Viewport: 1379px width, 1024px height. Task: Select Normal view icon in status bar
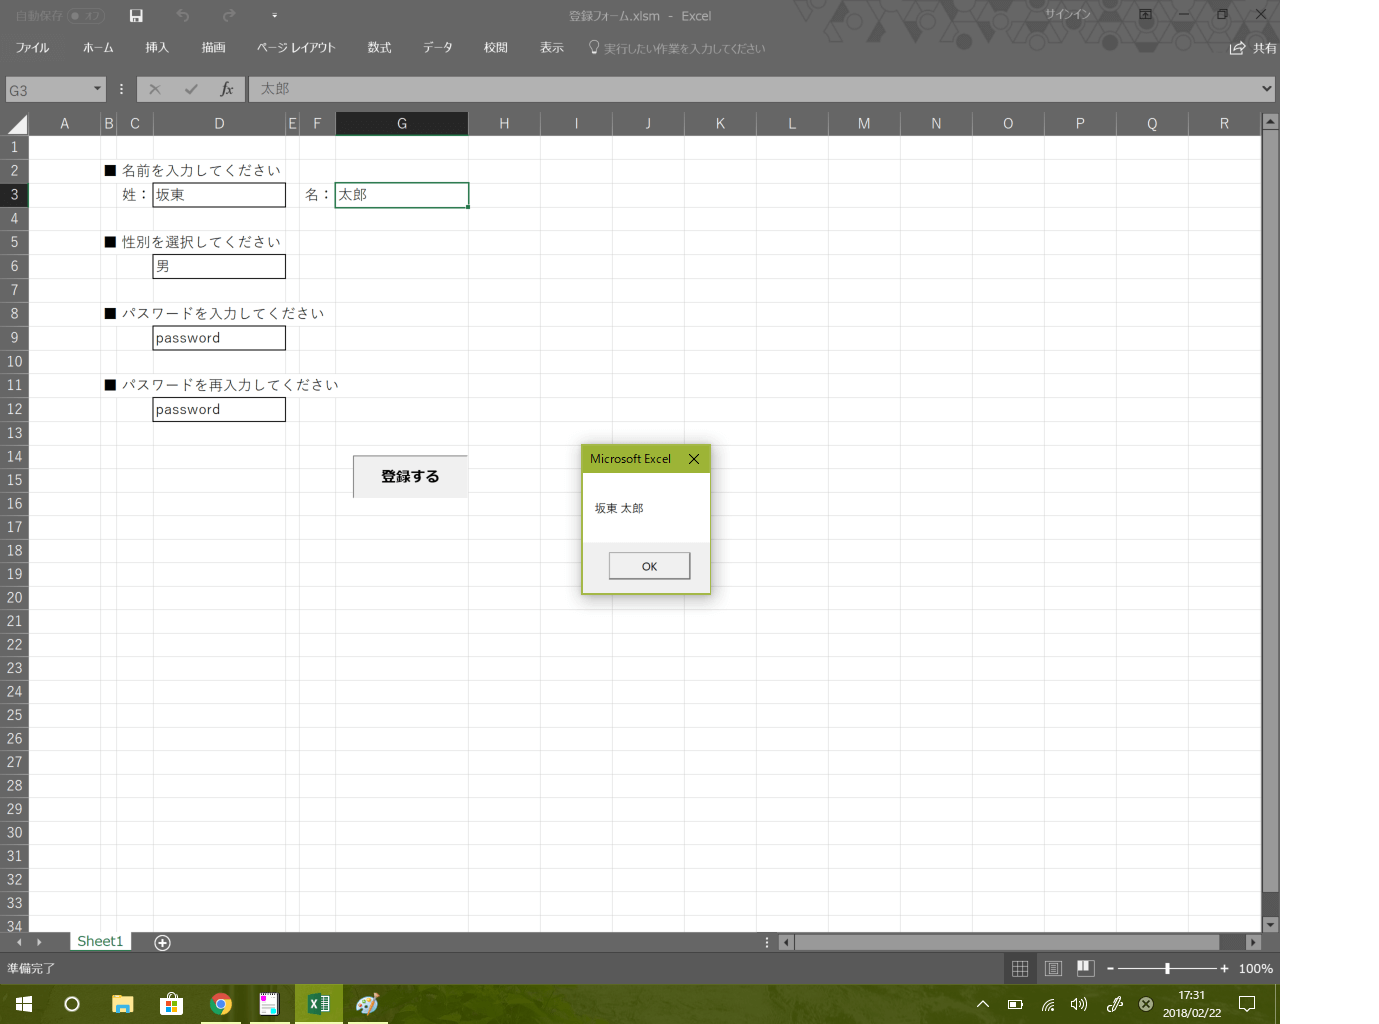[x=1020, y=968]
